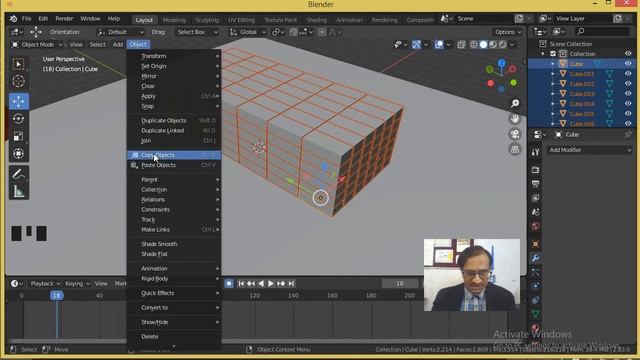Hide Cube.001 with its eye icon
This screenshot has width=640, height=360.
[628, 74]
